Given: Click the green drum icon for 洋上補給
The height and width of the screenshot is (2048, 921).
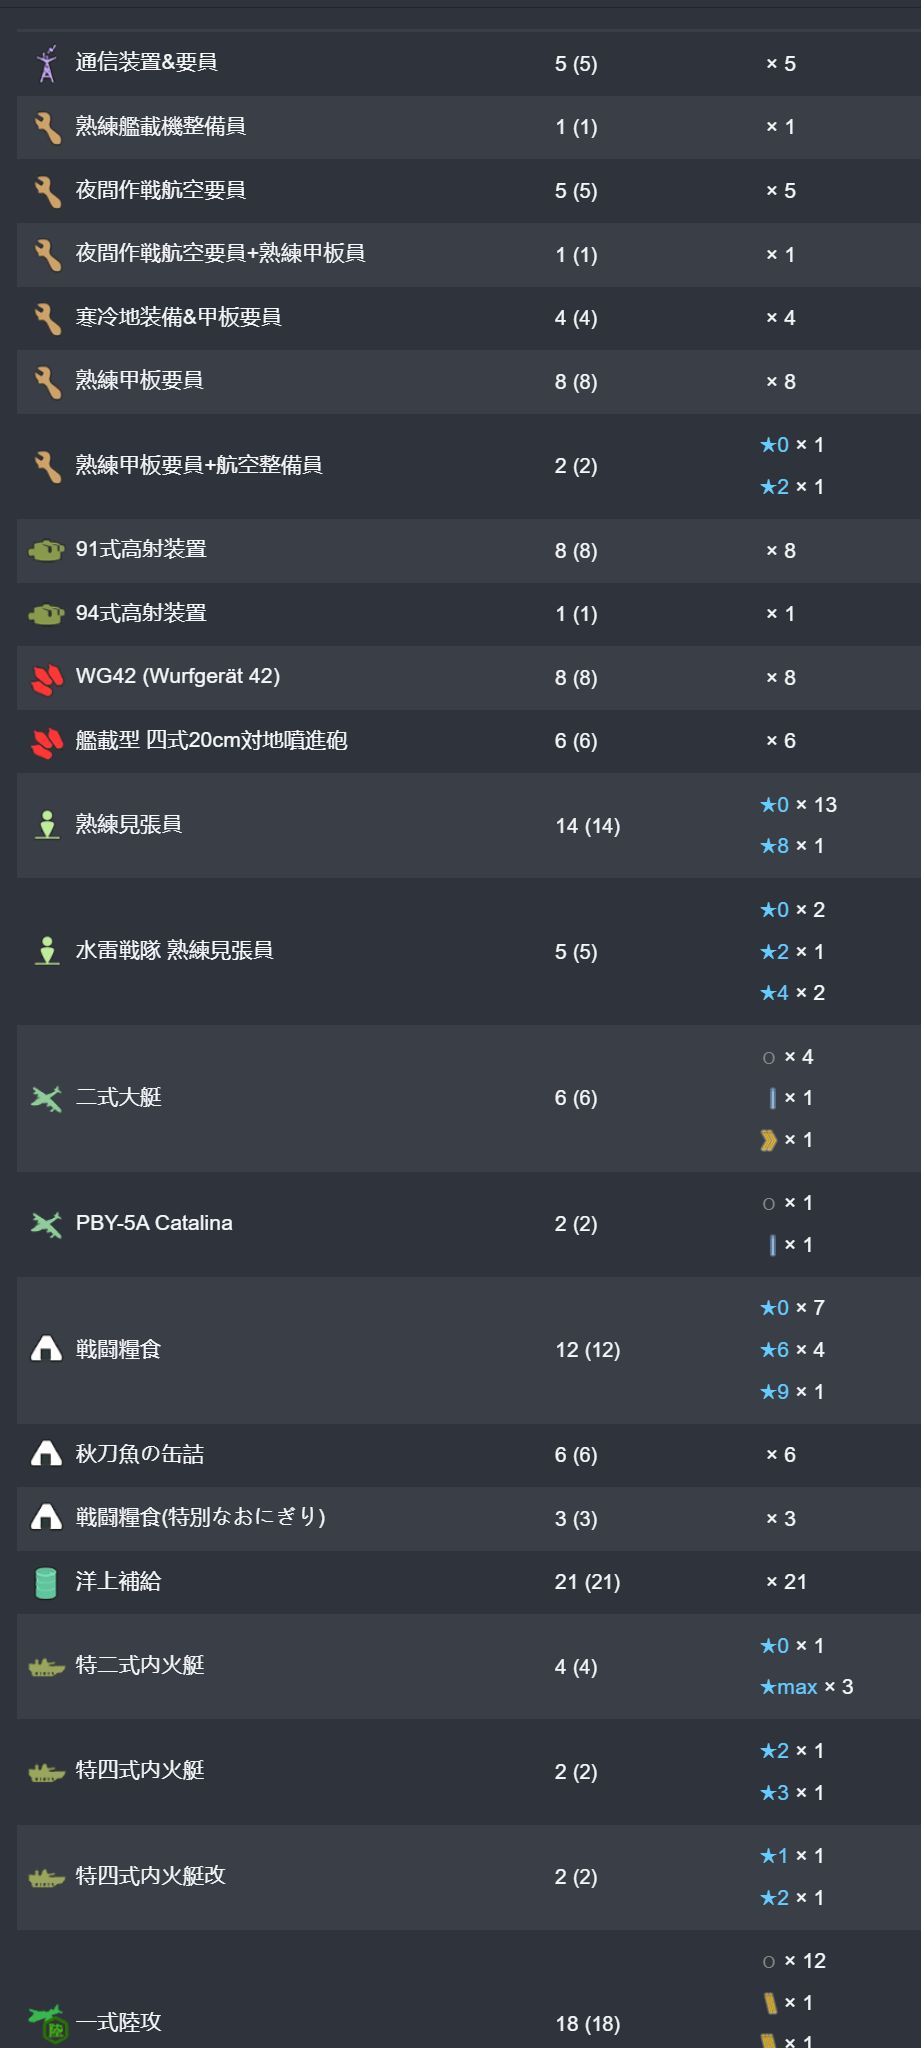Looking at the screenshot, I should (x=47, y=1582).
